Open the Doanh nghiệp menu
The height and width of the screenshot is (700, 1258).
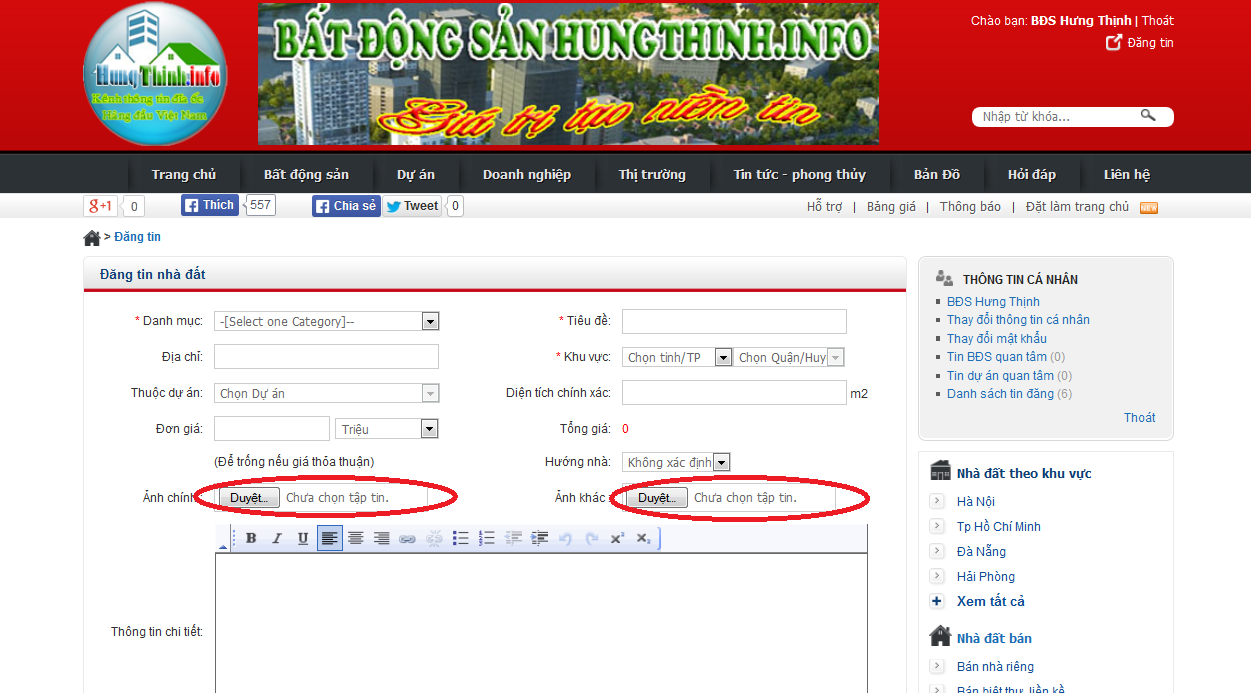pyautogui.click(x=527, y=174)
